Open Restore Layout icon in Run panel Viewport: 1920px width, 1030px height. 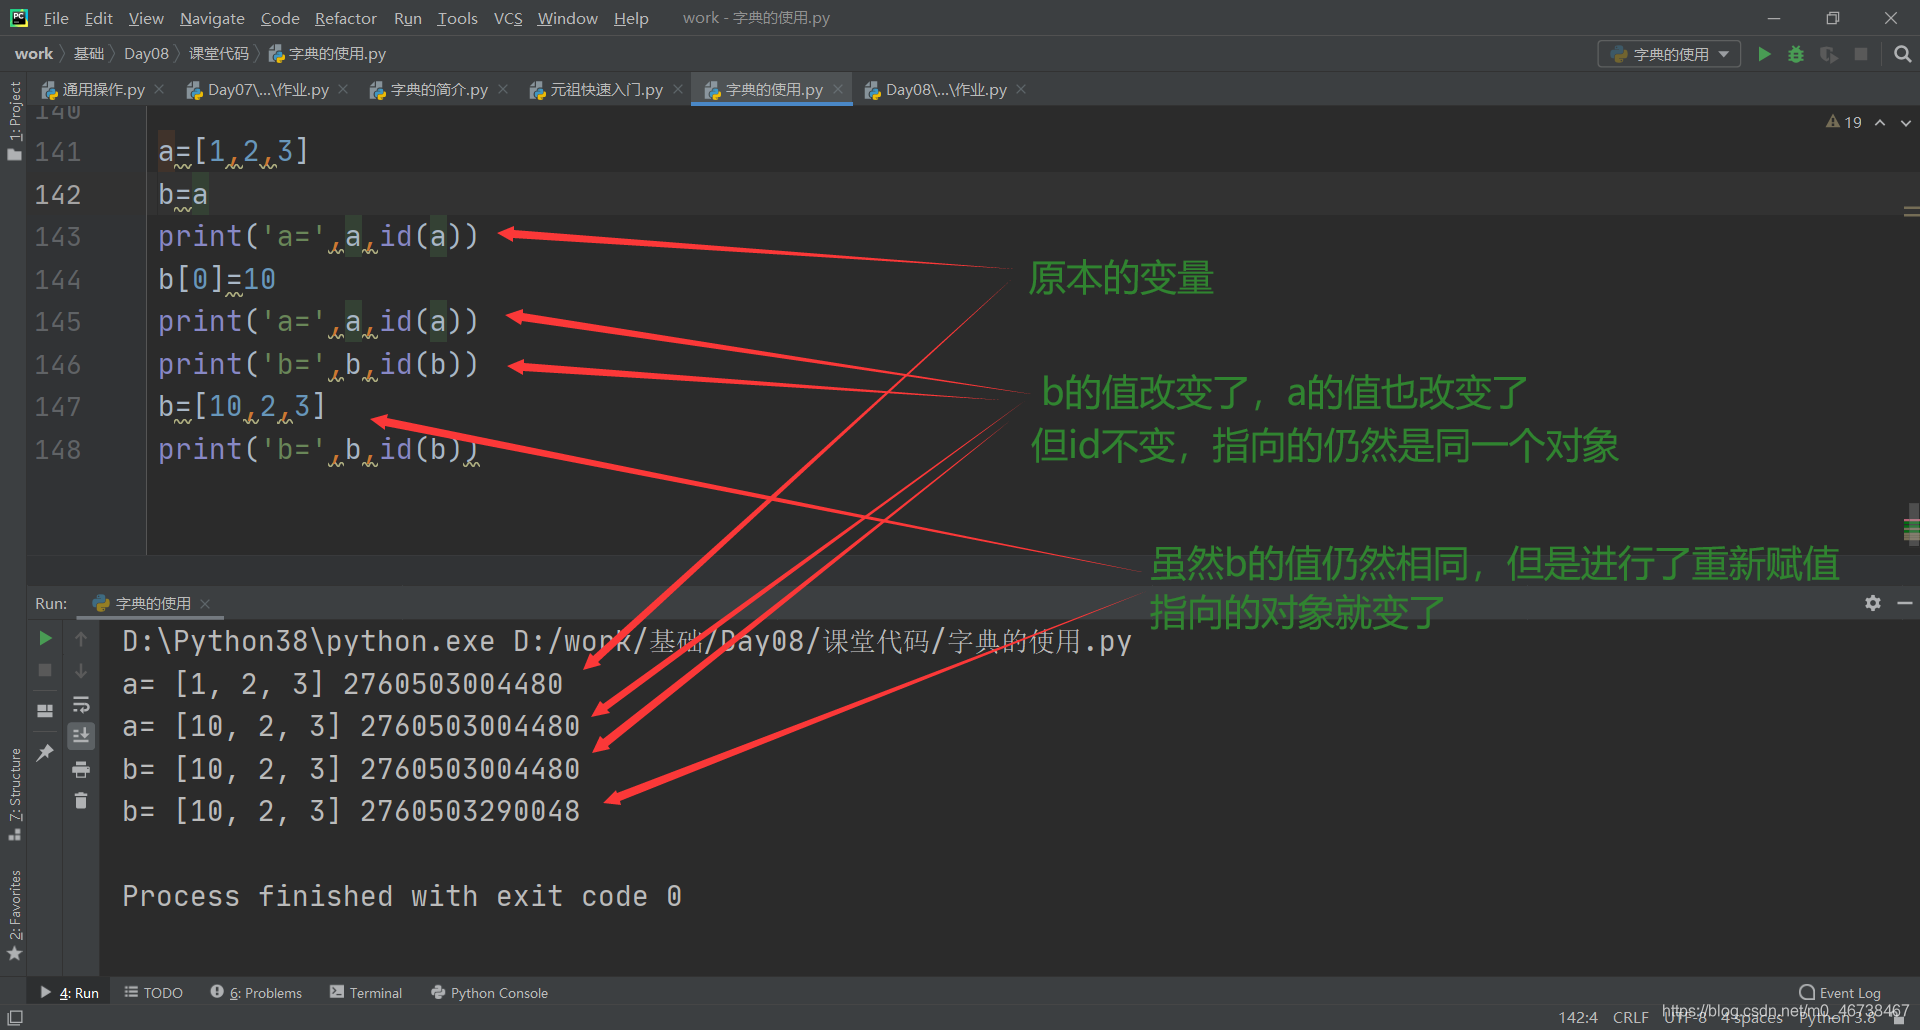[x=45, y=711]
